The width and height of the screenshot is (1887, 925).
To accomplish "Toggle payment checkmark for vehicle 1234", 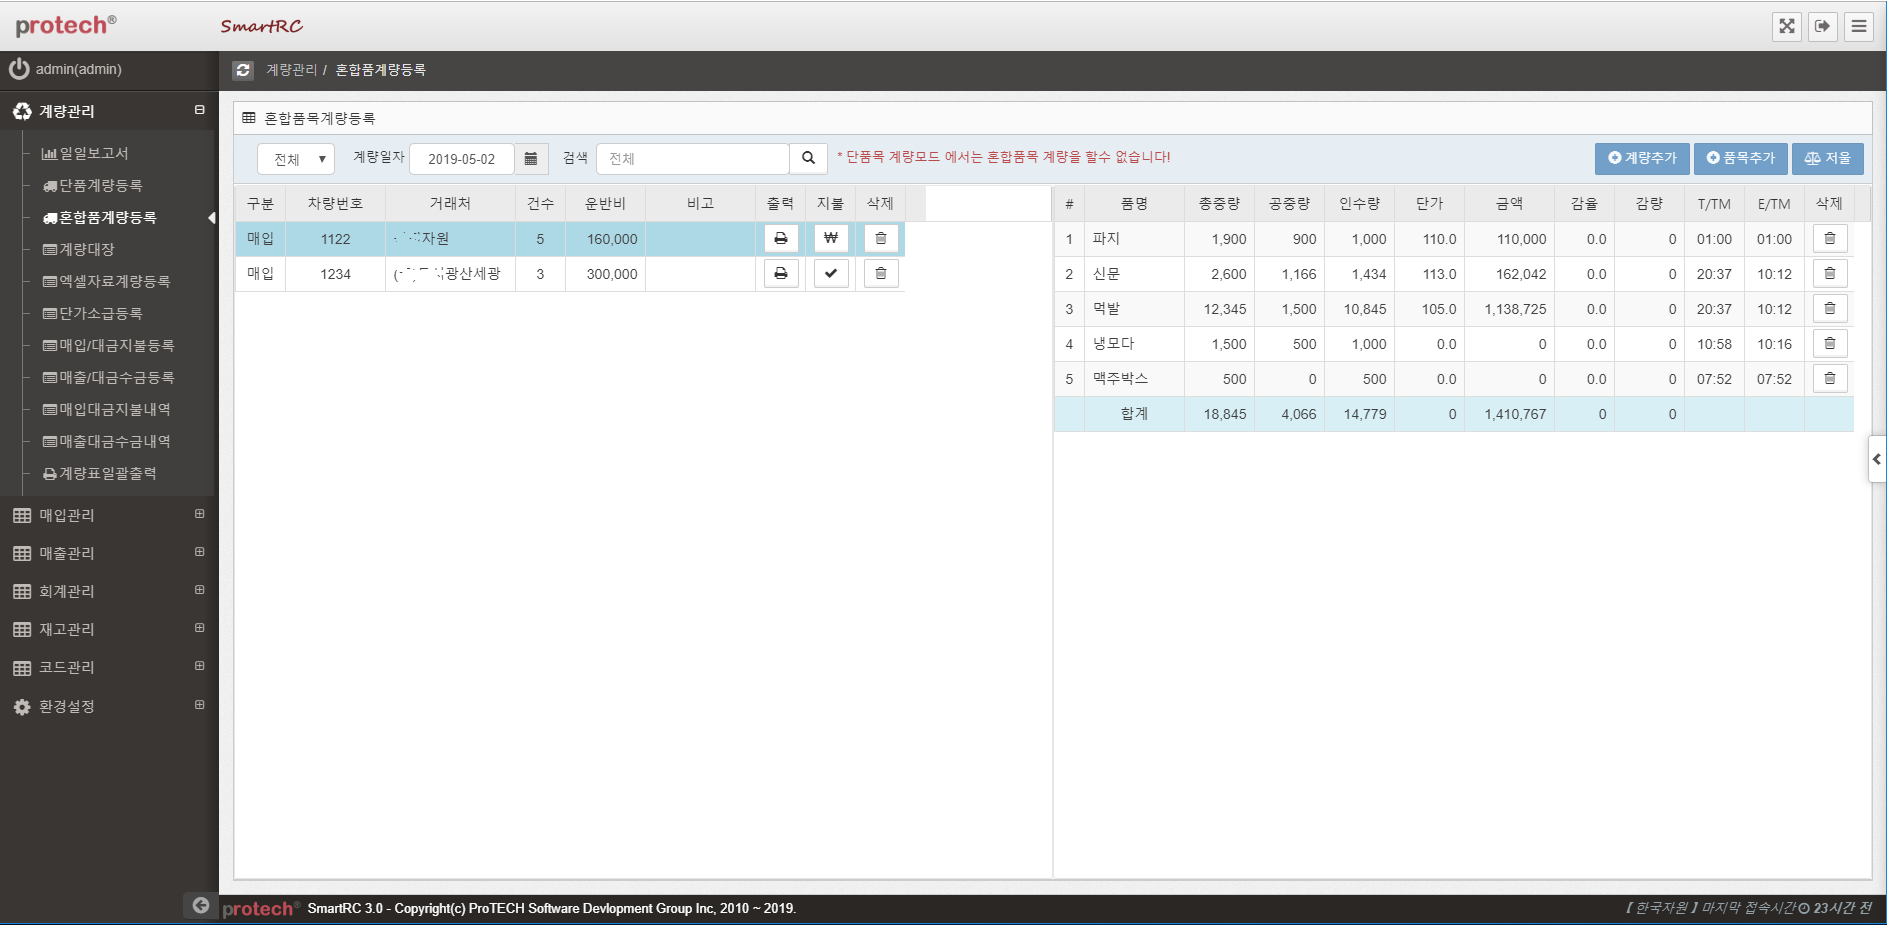I will (x=831, y=274).
